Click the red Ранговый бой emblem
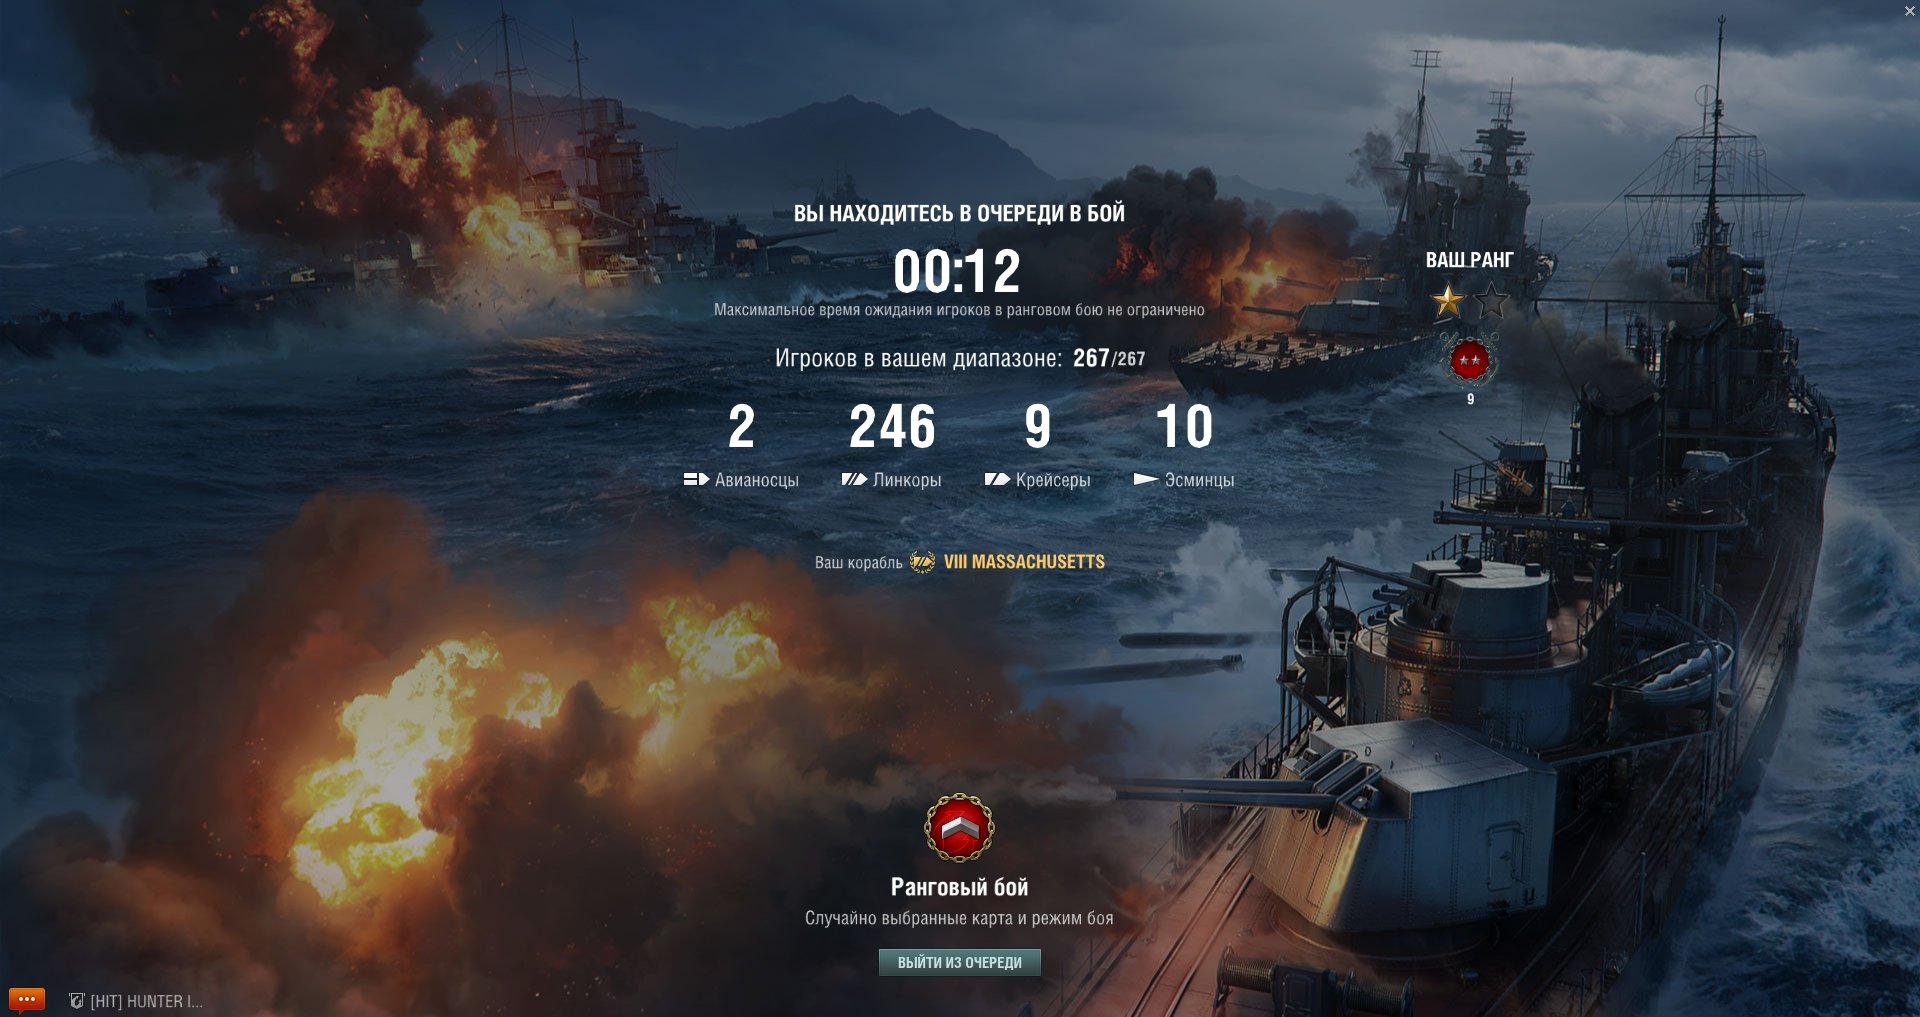The image size is (1920, 1017). click(x=959, y=828)
